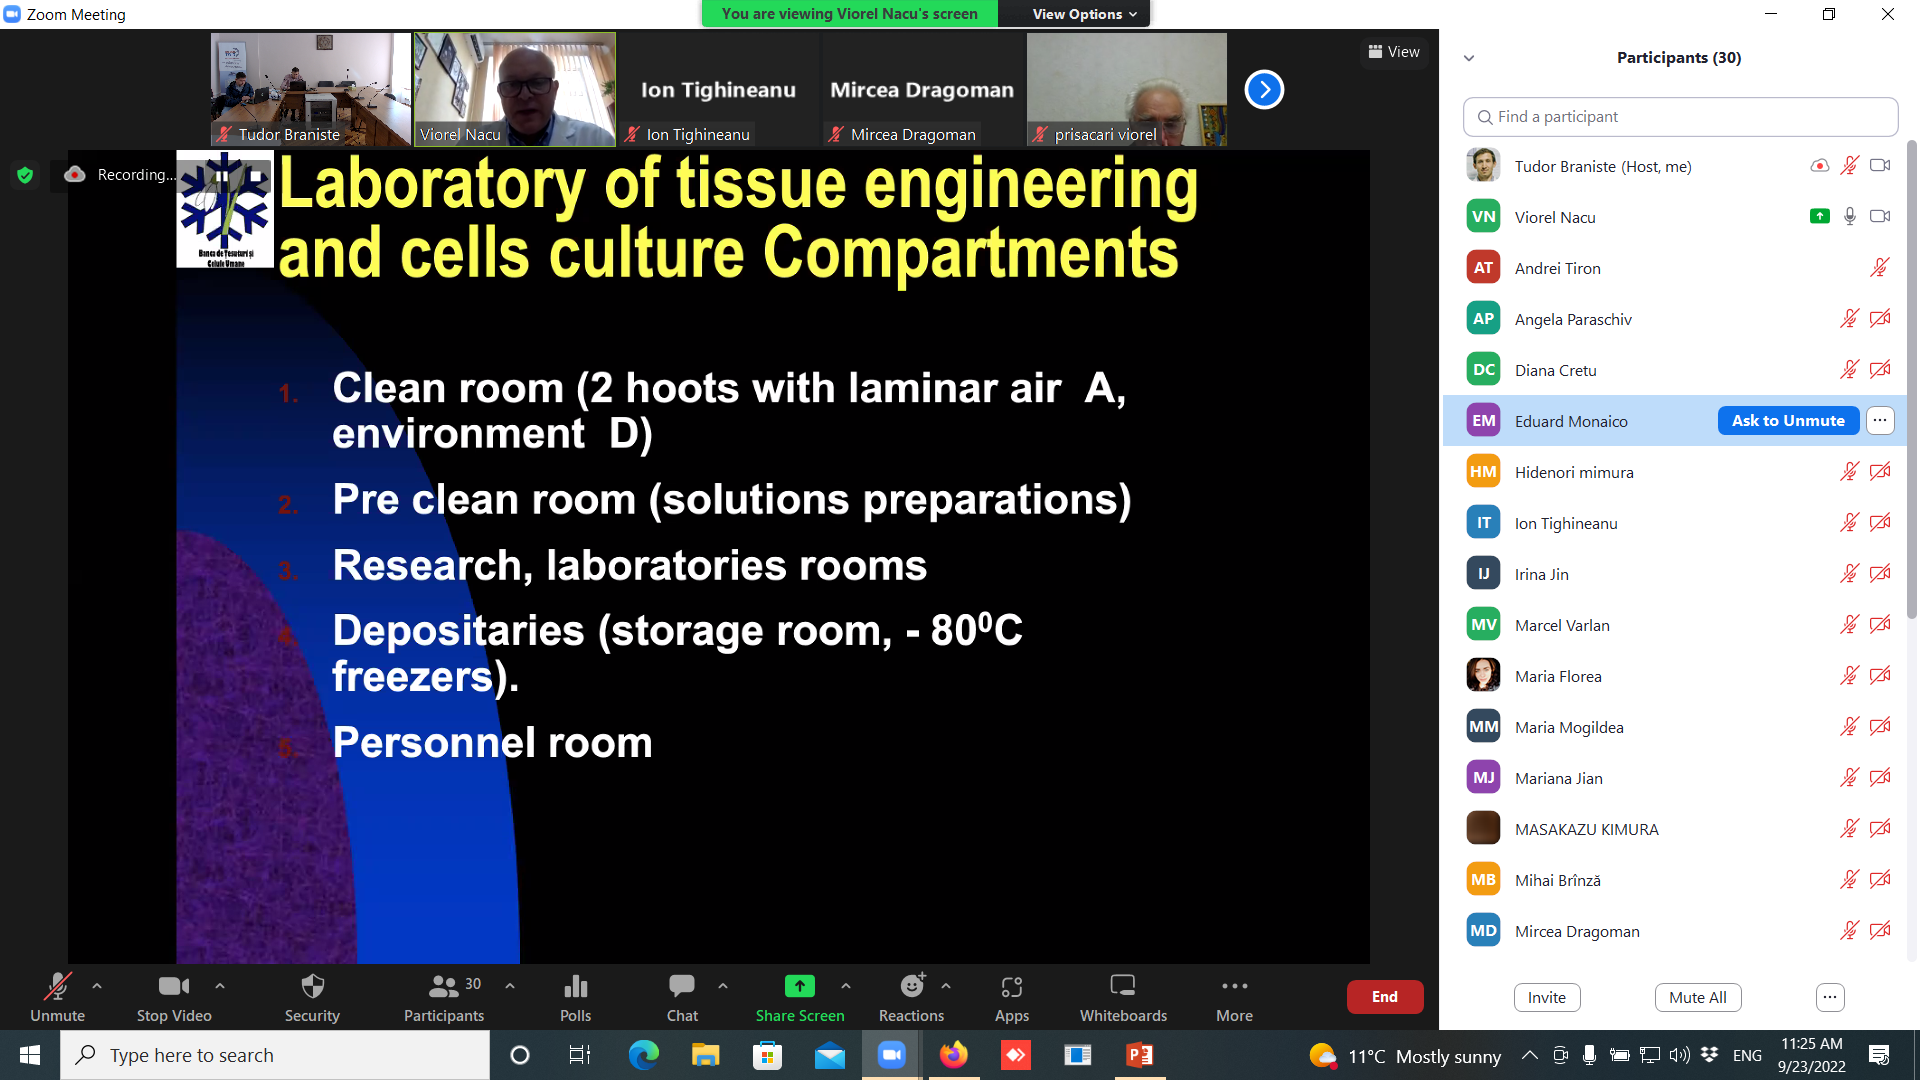Open the Mail app from taskbar
The image size is (1920, 1080).
829,1055
